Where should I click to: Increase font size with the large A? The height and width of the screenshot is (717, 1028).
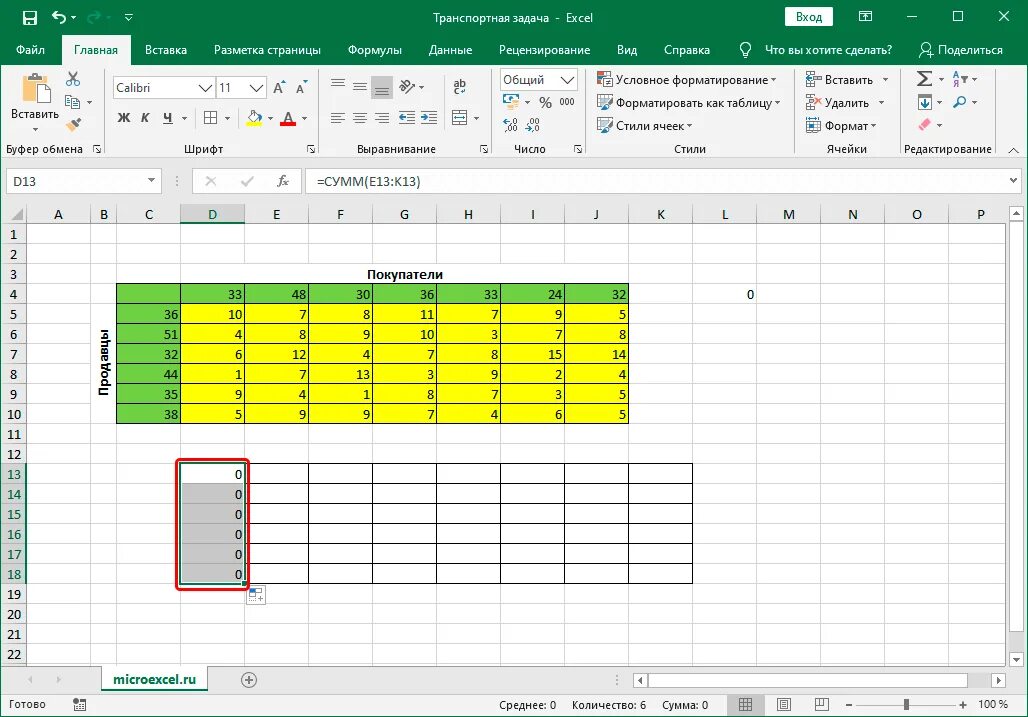click(279, 88)
